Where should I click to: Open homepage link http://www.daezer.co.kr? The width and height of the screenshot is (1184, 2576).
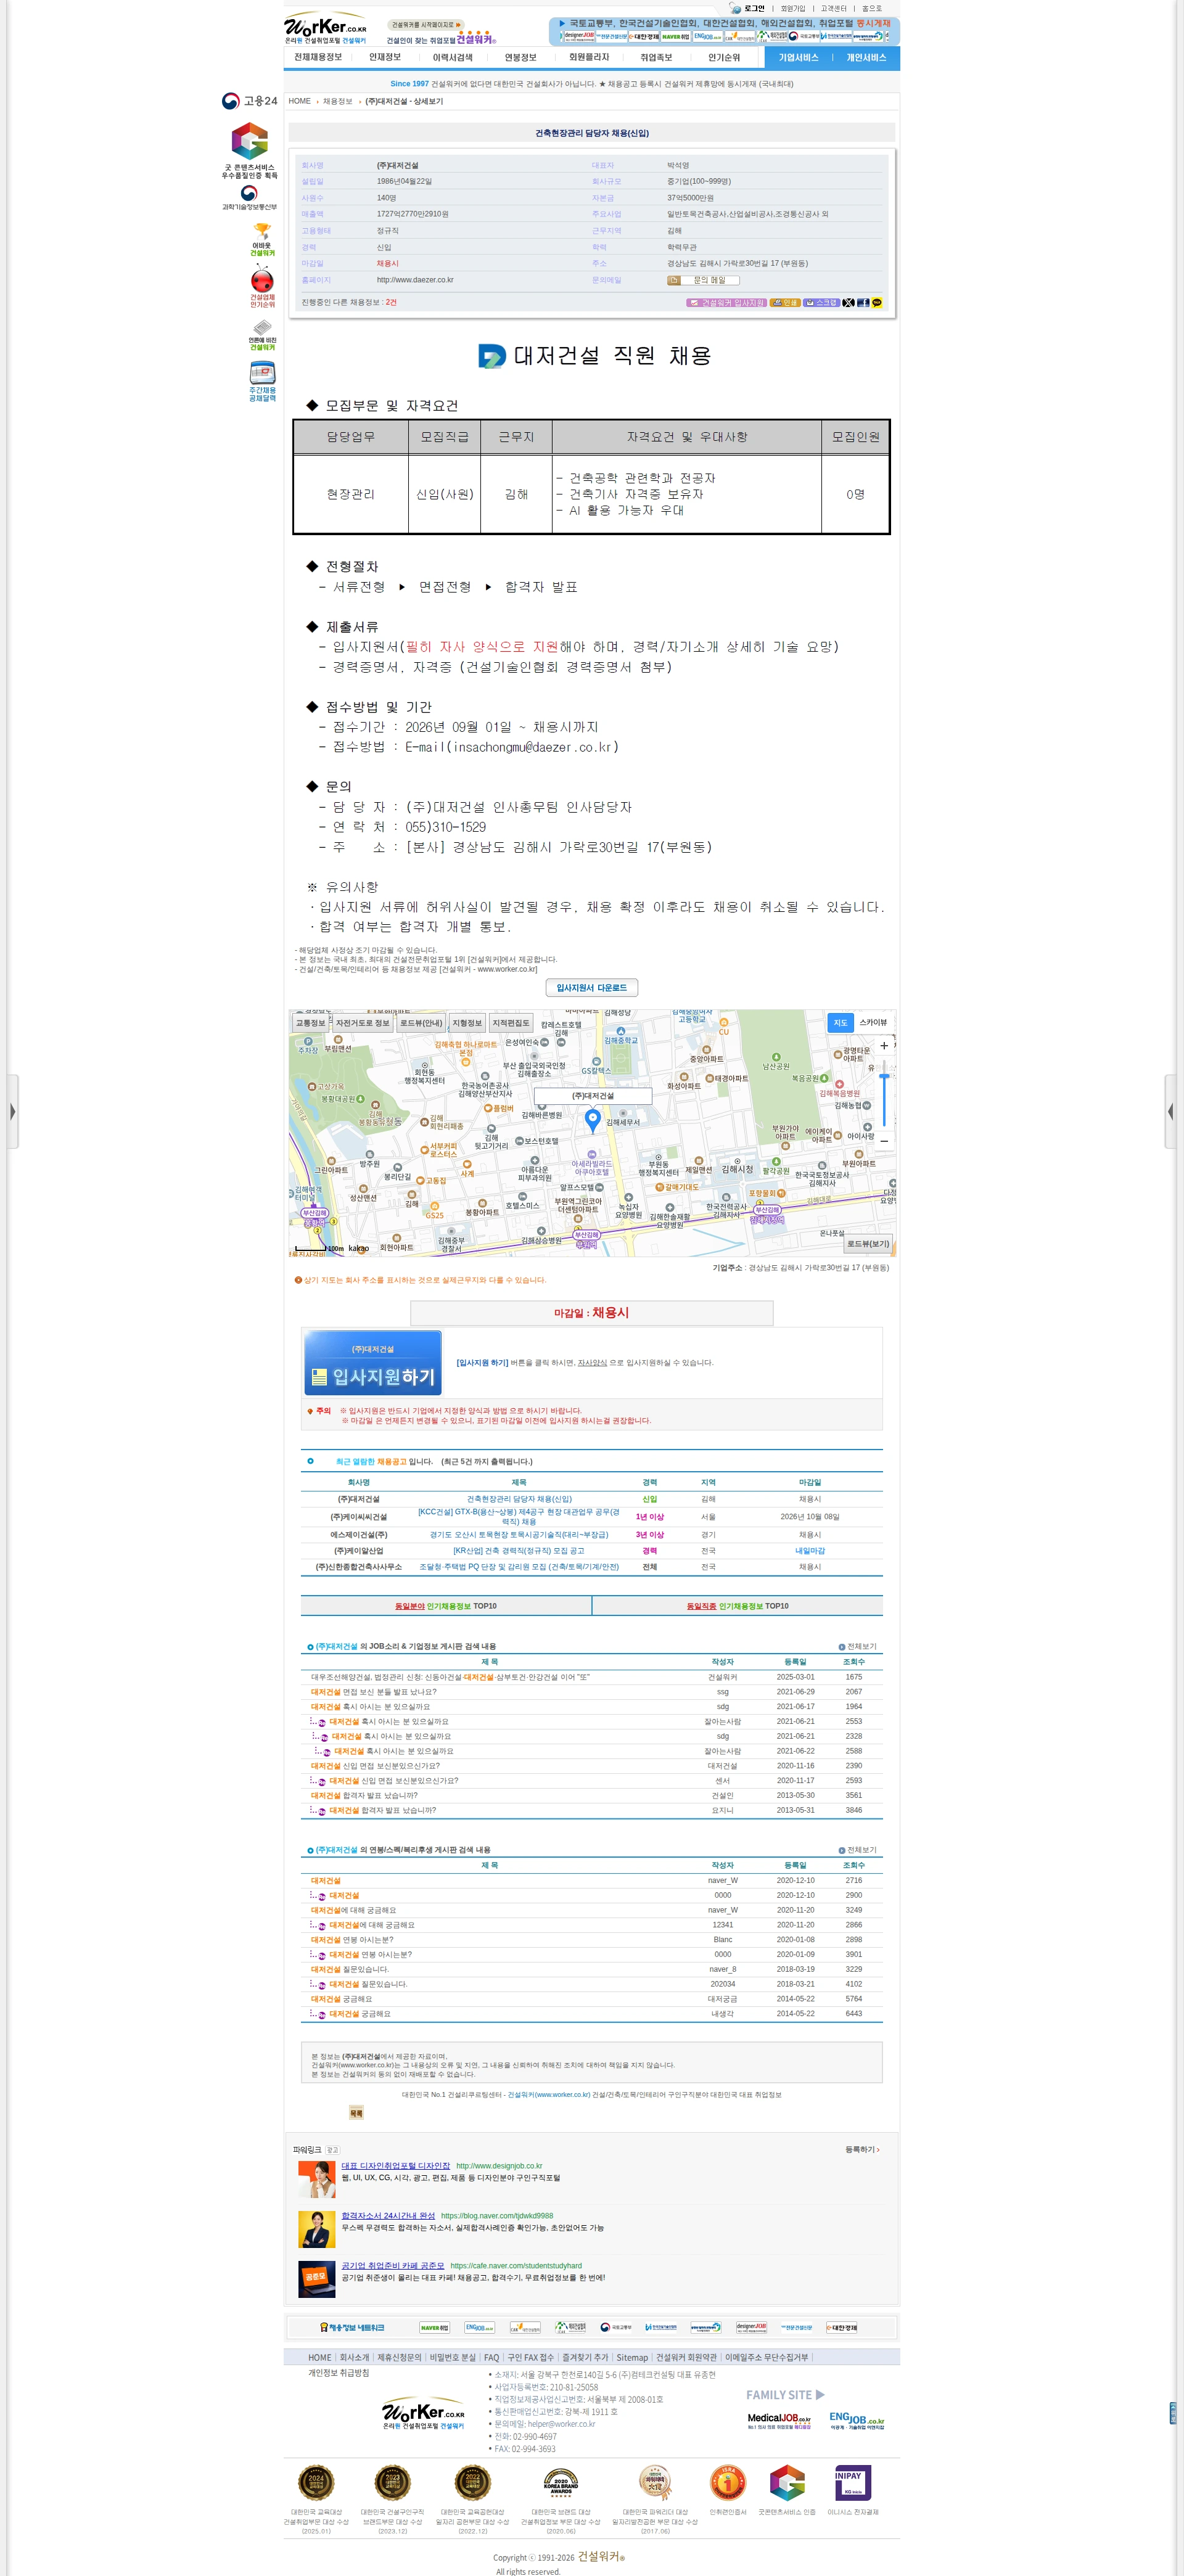[415, 280]
